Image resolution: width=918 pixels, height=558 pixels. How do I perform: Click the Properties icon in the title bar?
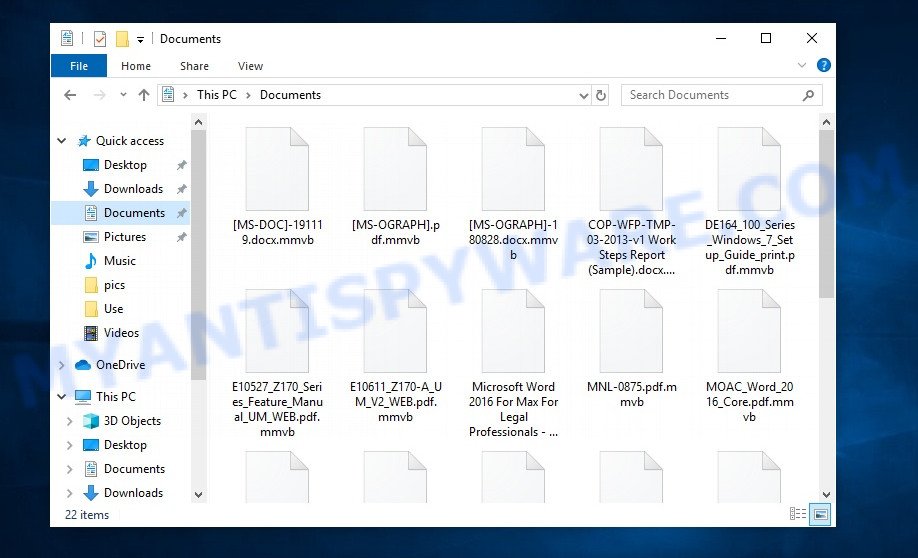[x=100, y=39]
